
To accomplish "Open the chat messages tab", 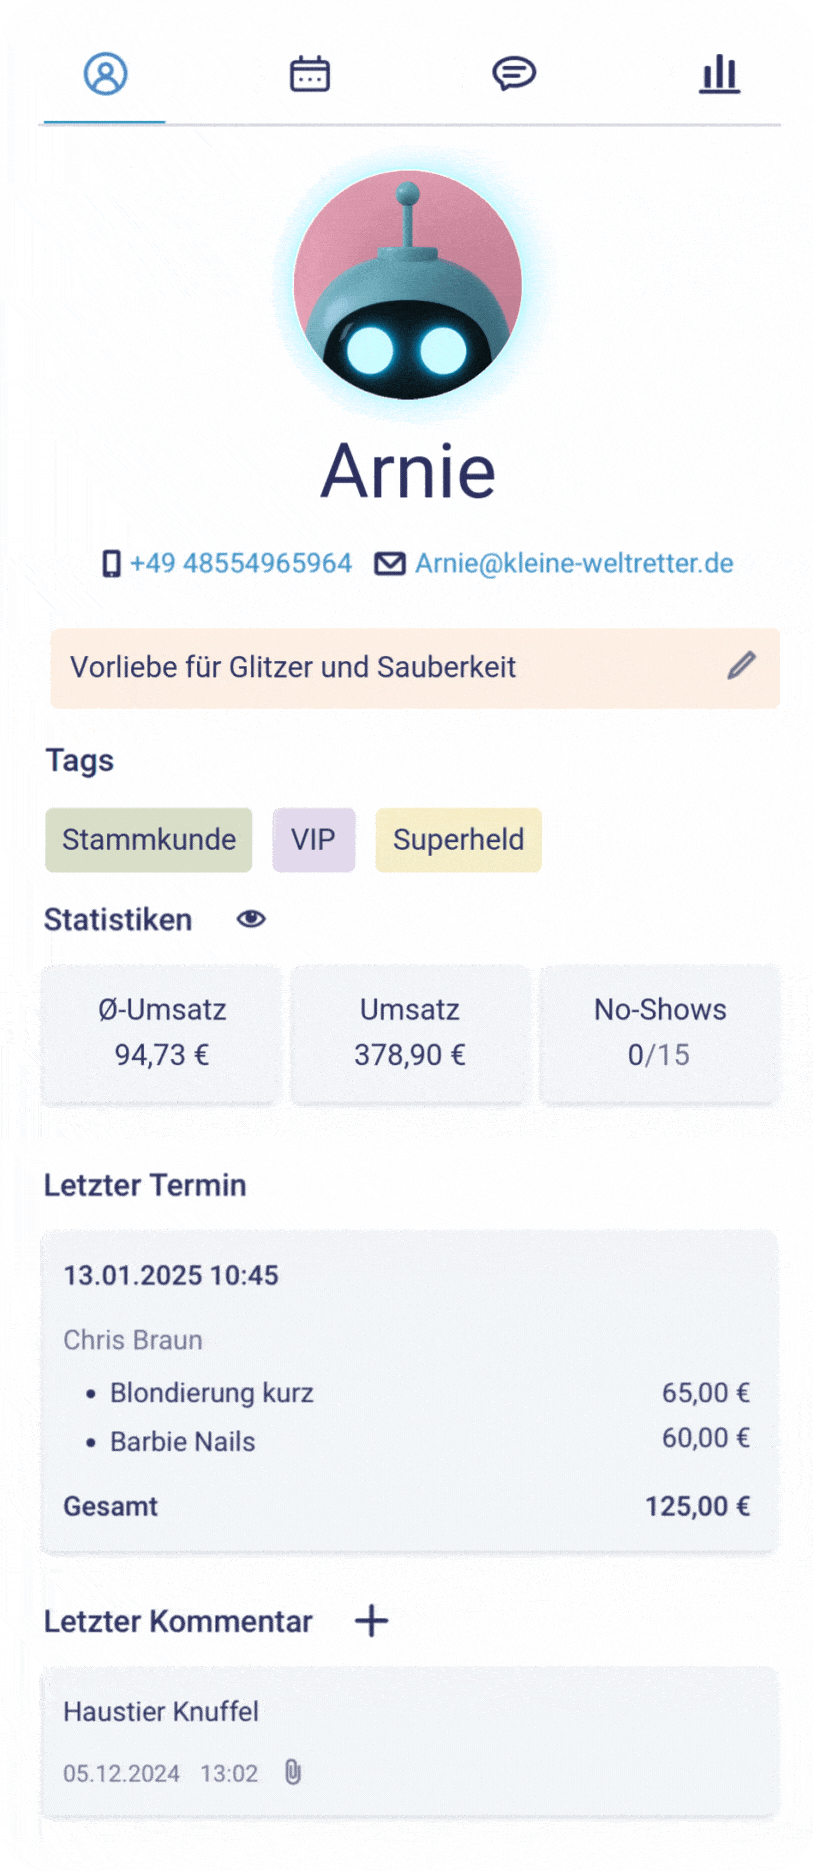I will [x=514, y=74].
